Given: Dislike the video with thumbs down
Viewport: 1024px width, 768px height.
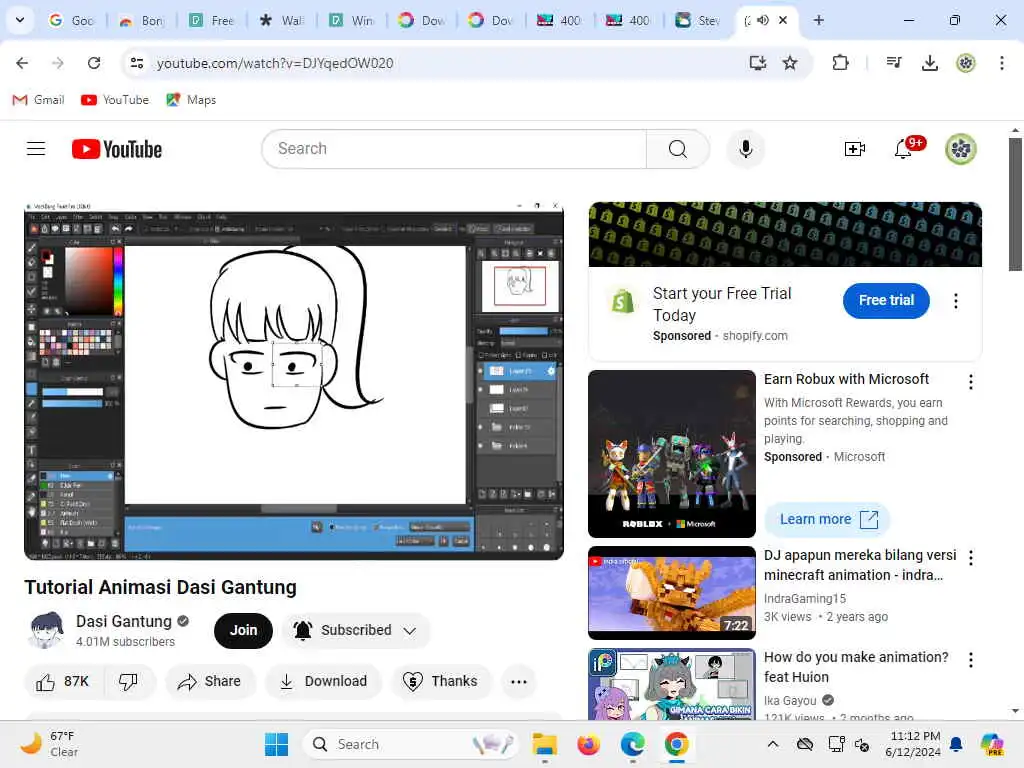Looking at the screenshot, I should [128, 681].
